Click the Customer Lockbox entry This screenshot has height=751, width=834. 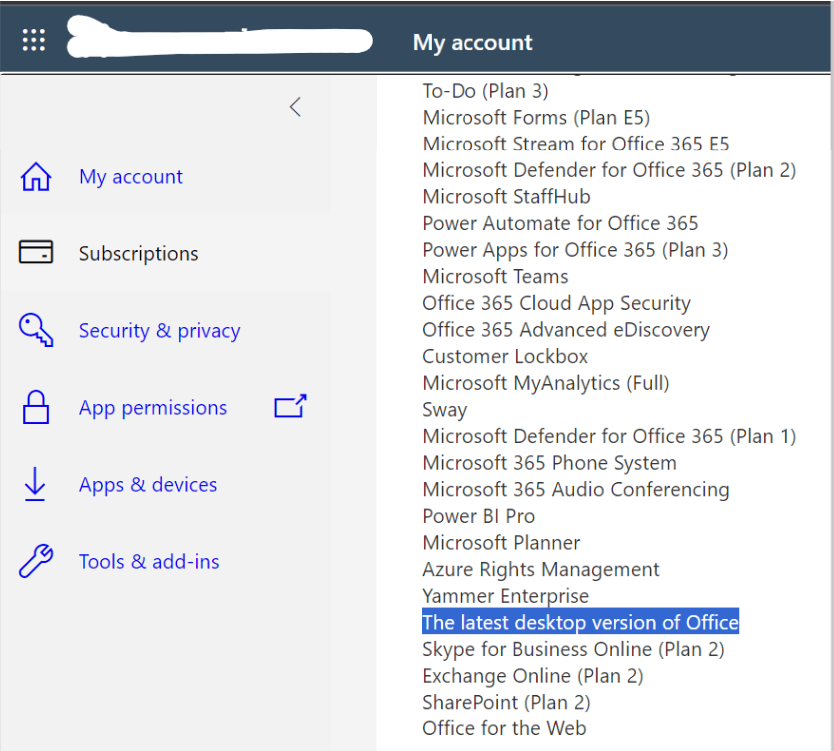click(505, 356)
